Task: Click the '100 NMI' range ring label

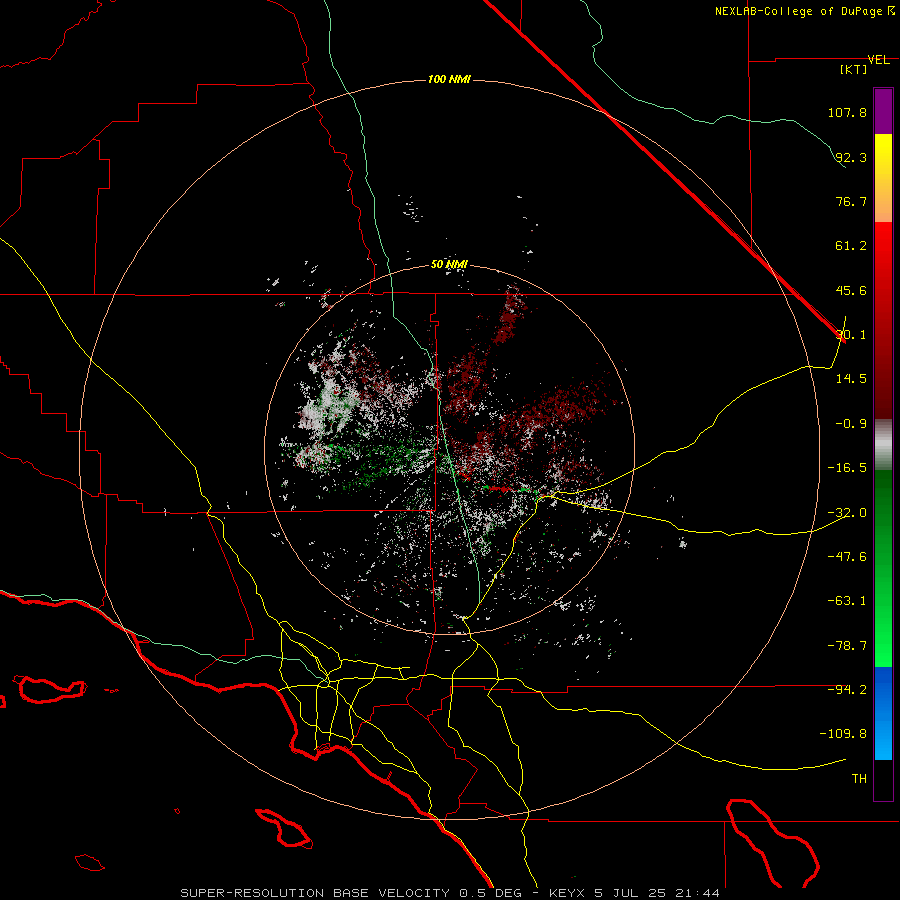Action: click(x=449, y=79)
